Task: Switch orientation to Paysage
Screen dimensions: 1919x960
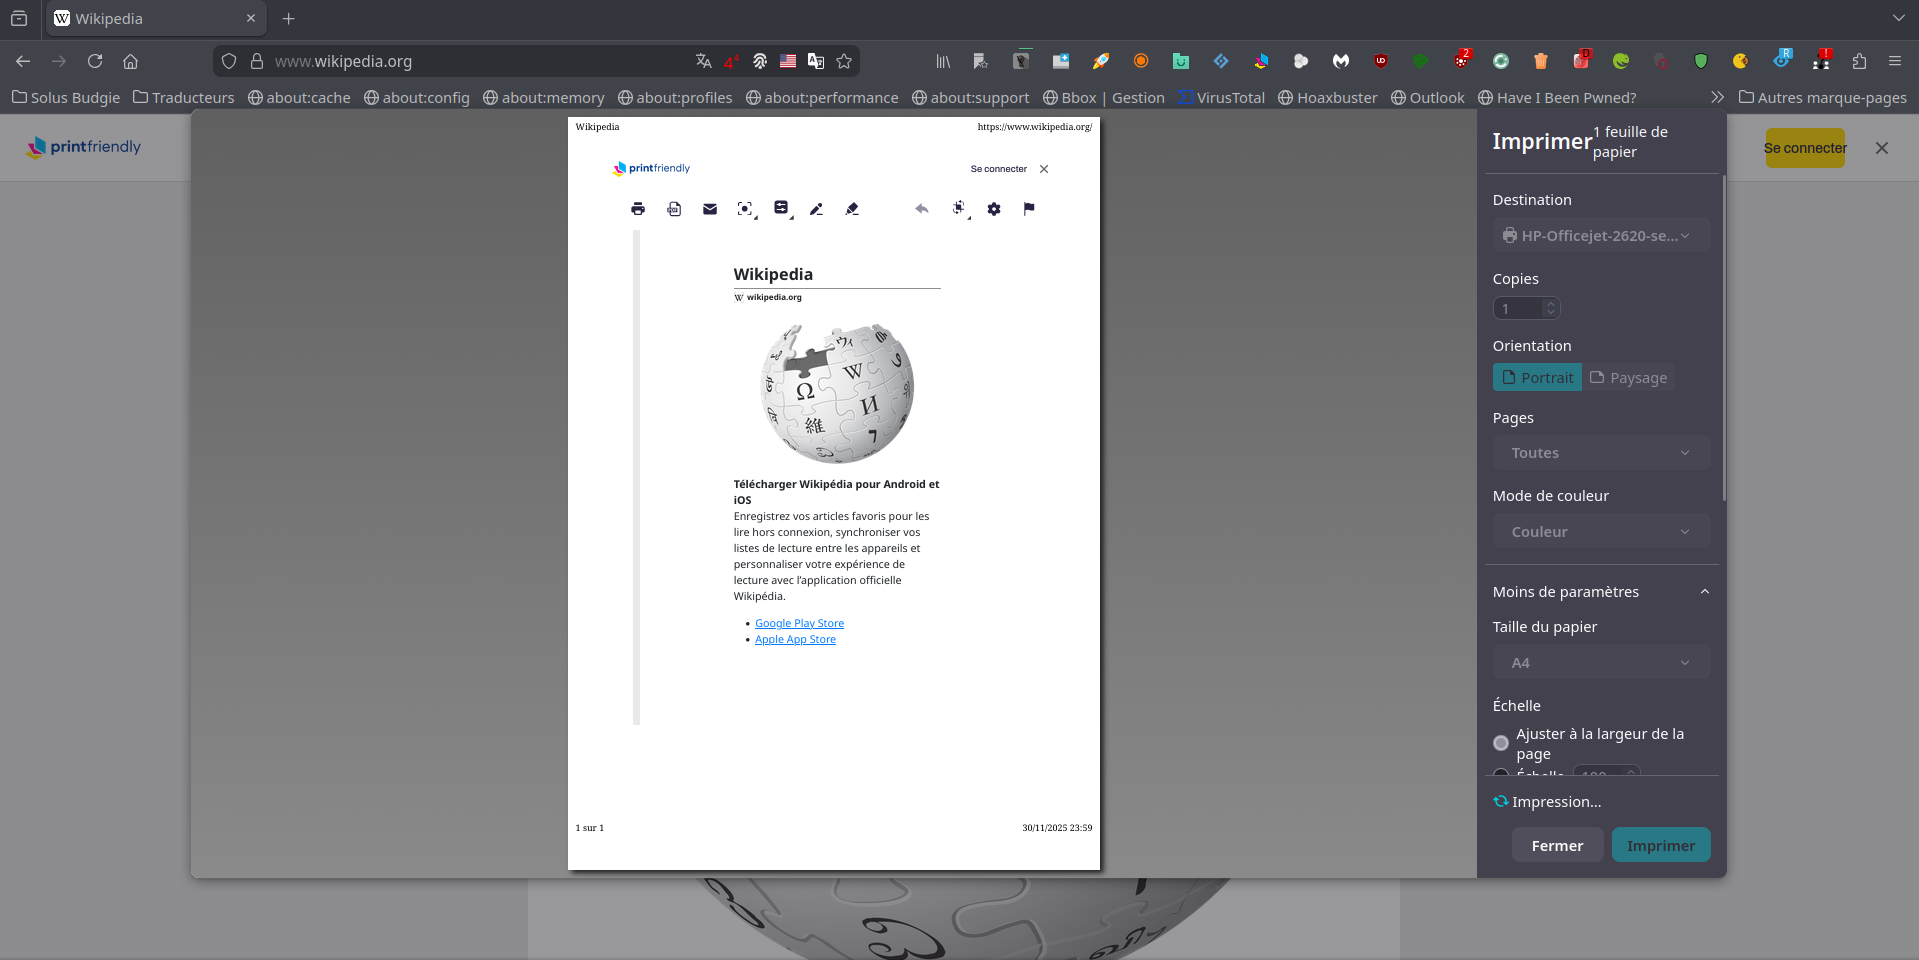Action: 1628,377
